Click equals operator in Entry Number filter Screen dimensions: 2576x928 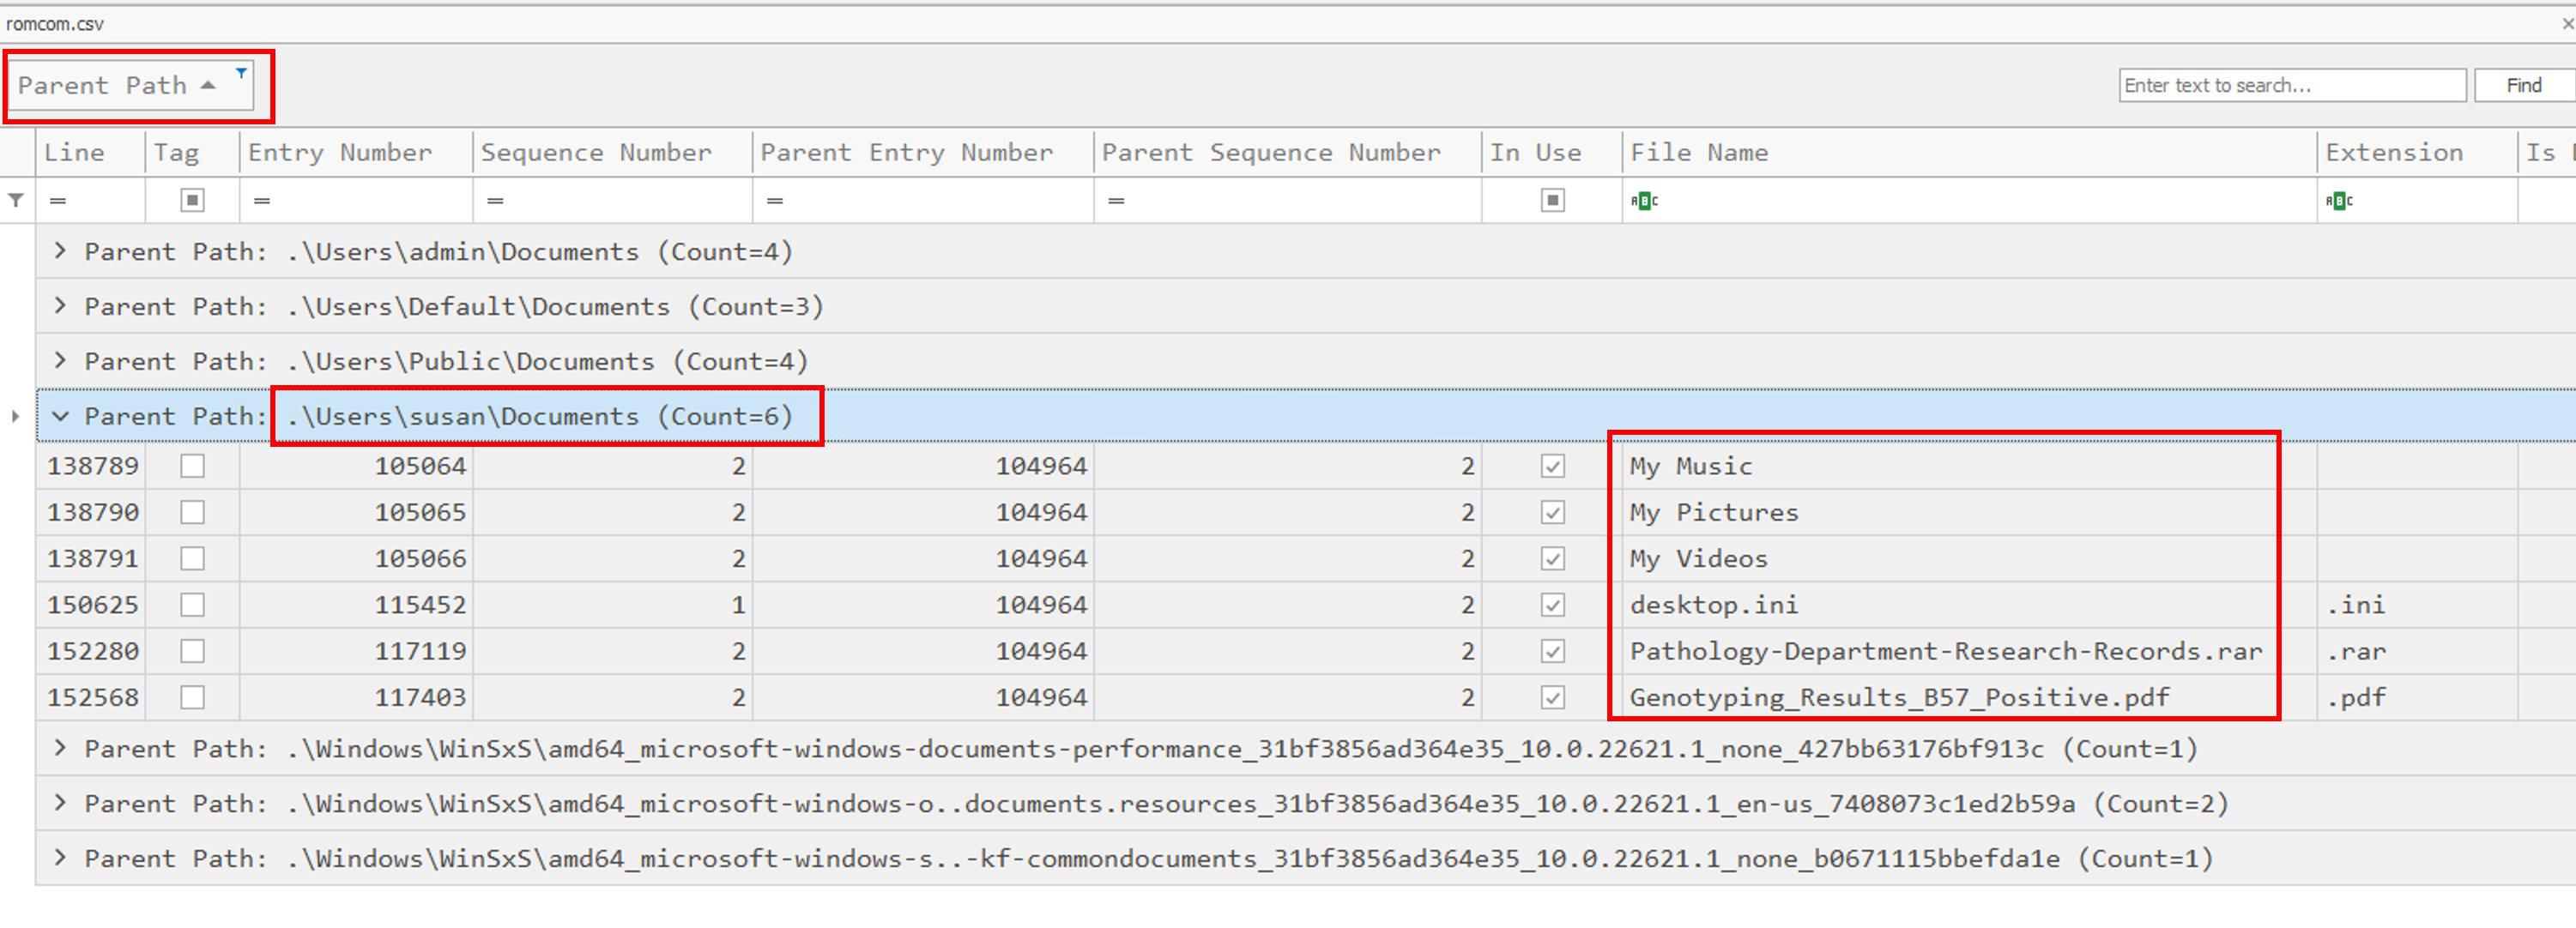coord(262,201)
